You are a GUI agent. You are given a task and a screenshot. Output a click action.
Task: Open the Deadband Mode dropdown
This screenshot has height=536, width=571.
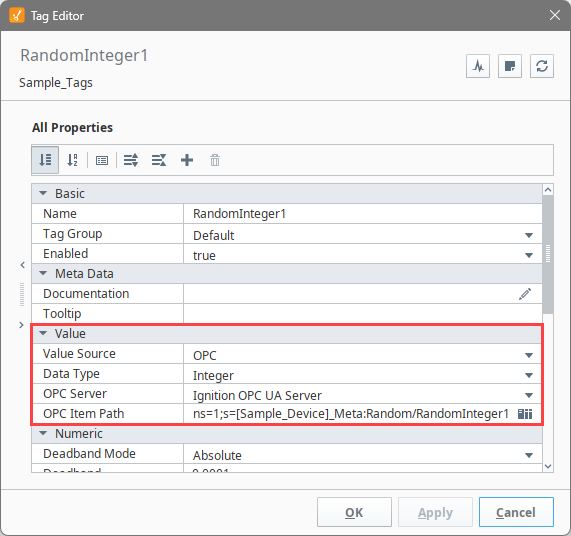pos(529,455)
